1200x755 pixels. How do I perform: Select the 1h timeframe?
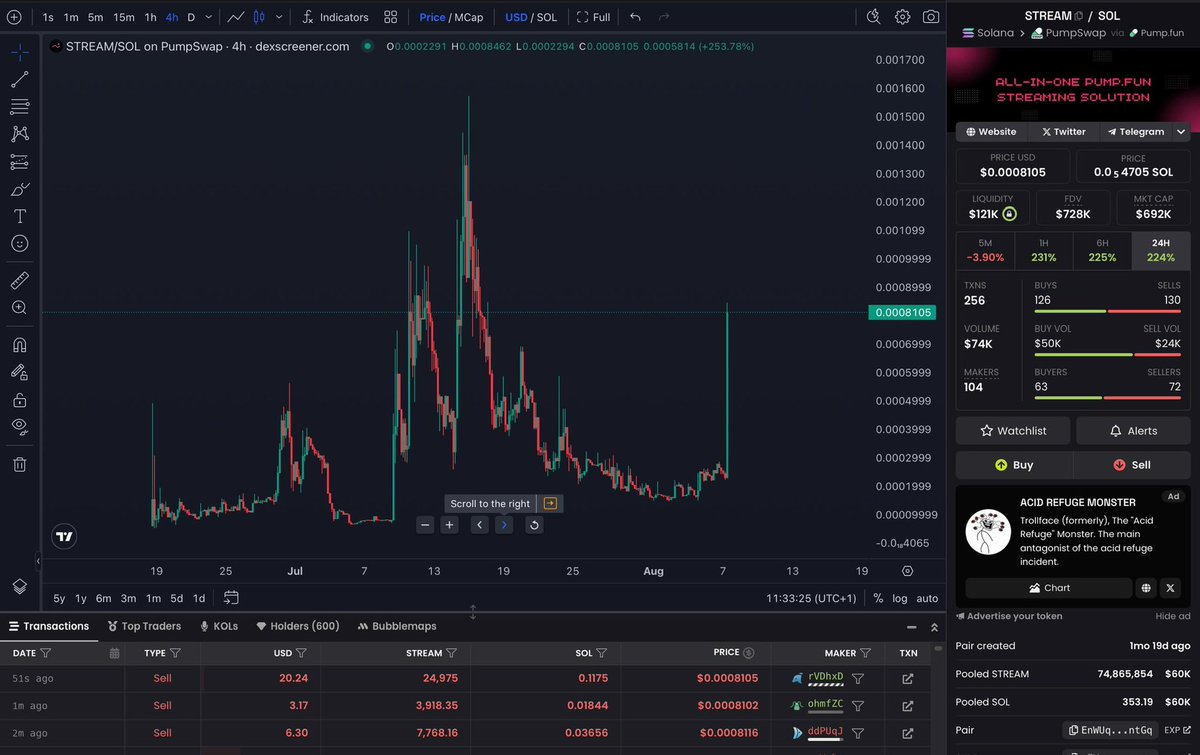pyautogui.click(x=150, y=17)
